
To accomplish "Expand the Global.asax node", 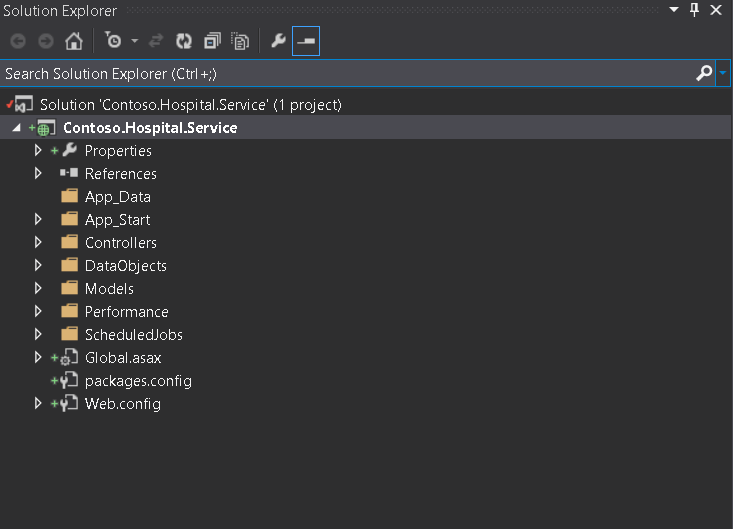I will point(38,357).
